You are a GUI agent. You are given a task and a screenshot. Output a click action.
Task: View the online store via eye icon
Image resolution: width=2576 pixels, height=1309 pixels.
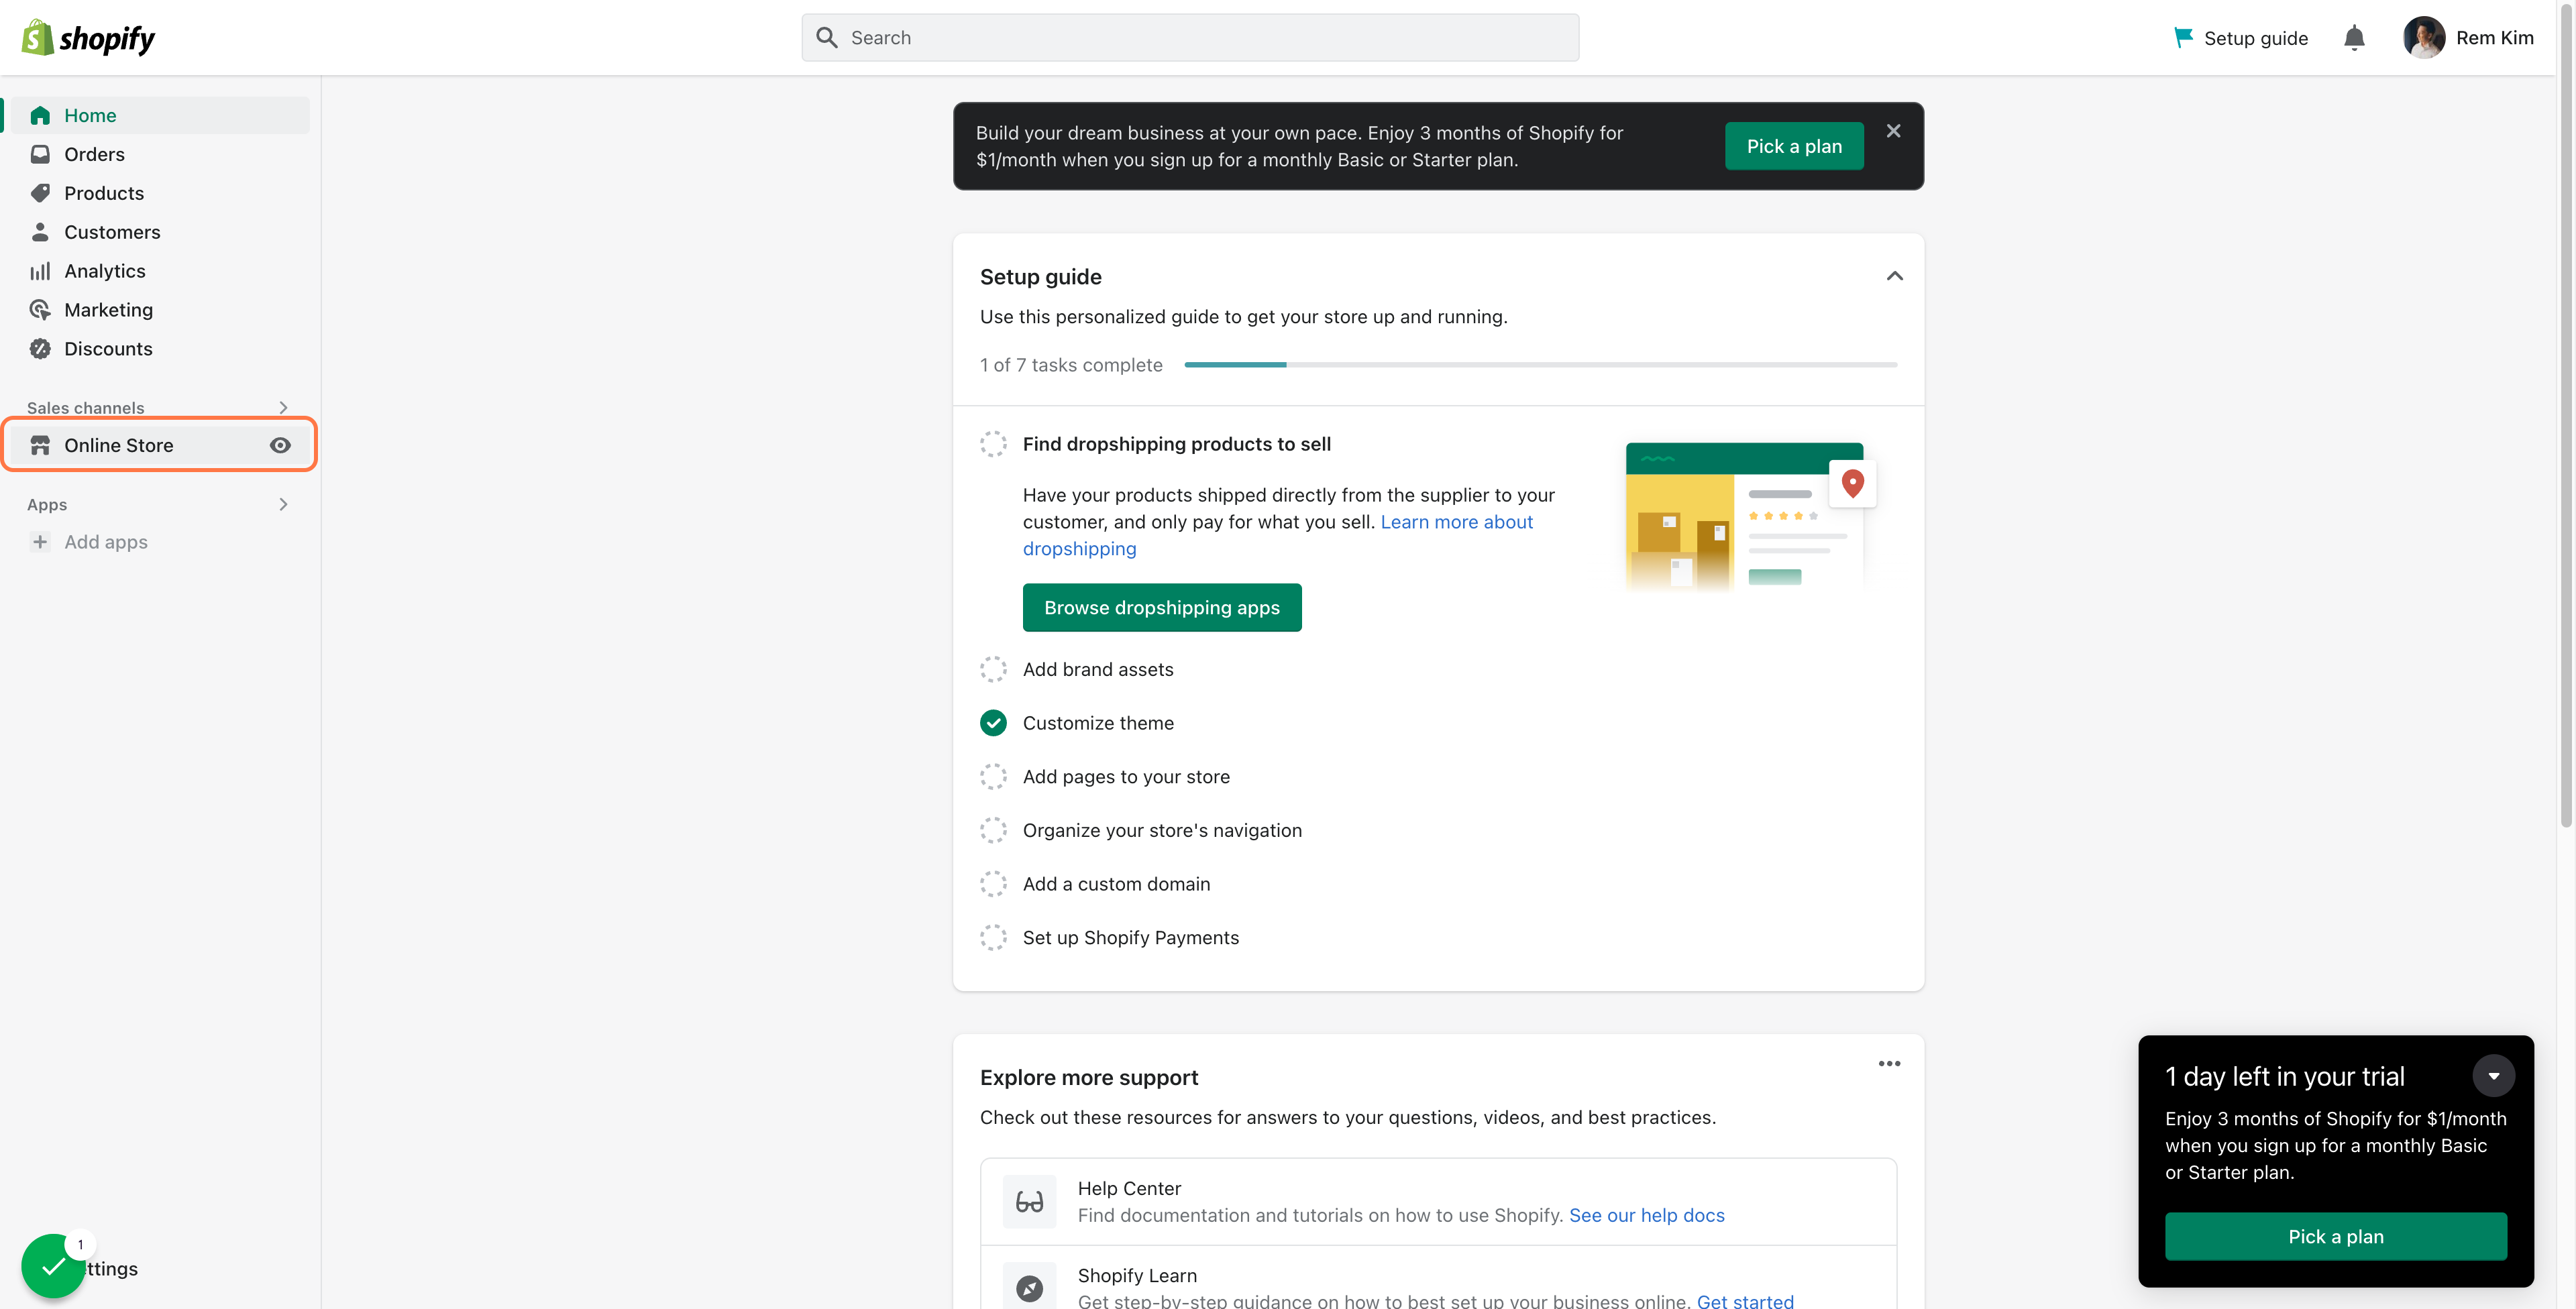tap(280, 445)
